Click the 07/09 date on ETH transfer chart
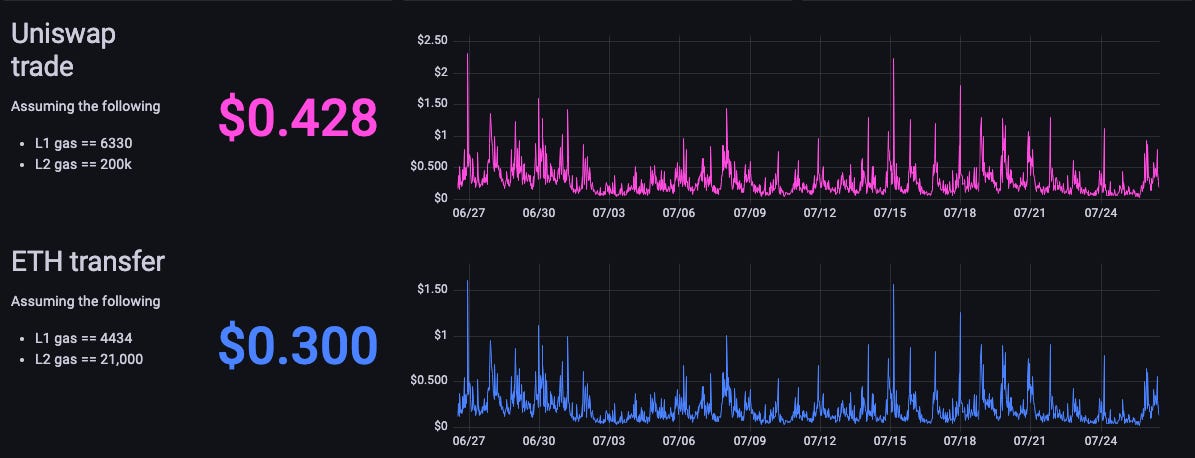This screenshot has height=458, width=1195. tap(750, 440)
